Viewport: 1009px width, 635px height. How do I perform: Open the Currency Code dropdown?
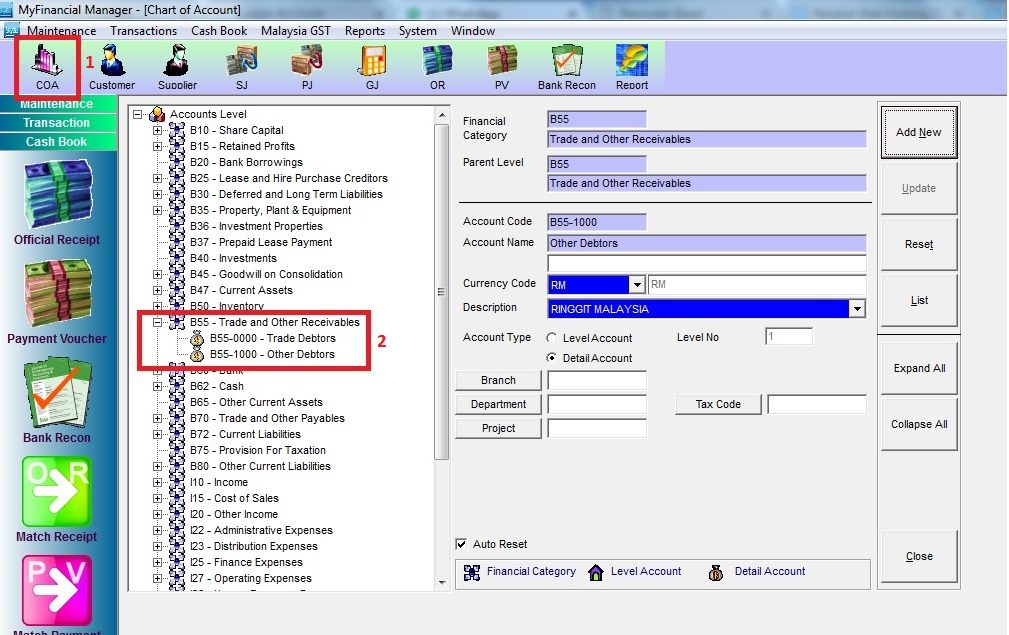636,285
